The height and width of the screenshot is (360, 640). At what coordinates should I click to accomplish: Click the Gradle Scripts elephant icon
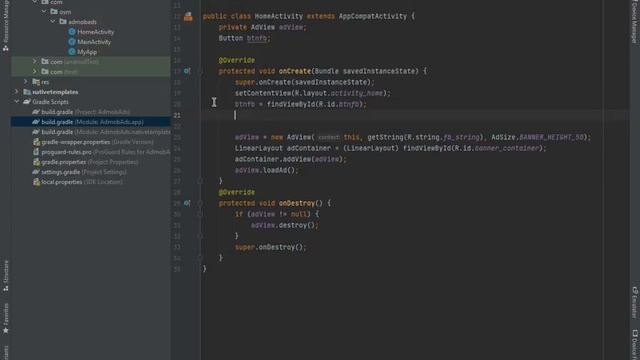point(27,102)
